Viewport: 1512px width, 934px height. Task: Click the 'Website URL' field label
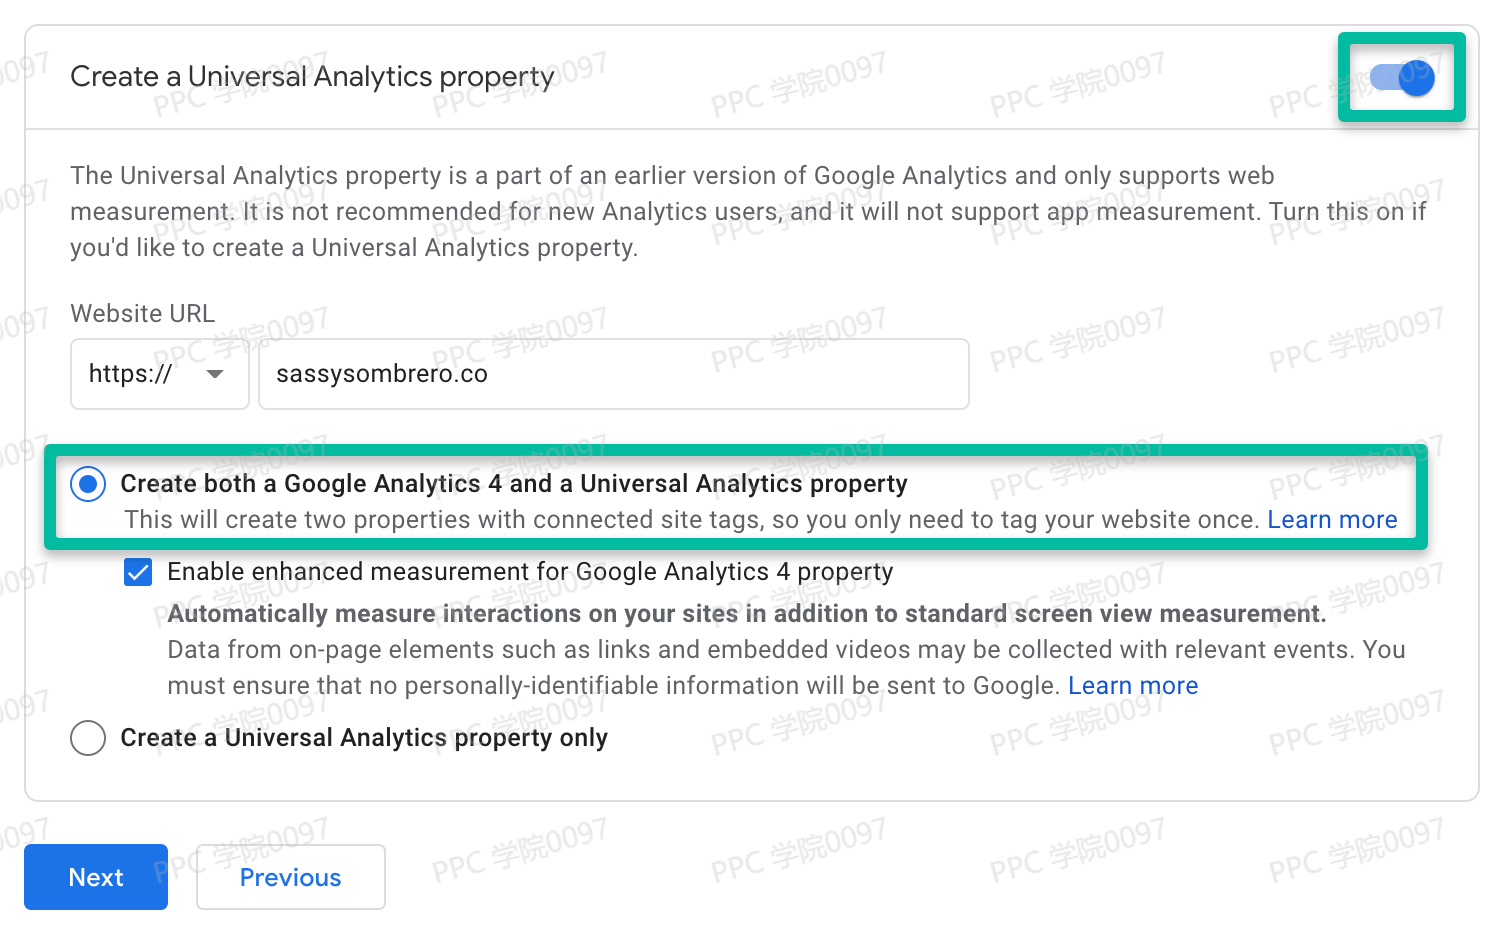[143, 314]
